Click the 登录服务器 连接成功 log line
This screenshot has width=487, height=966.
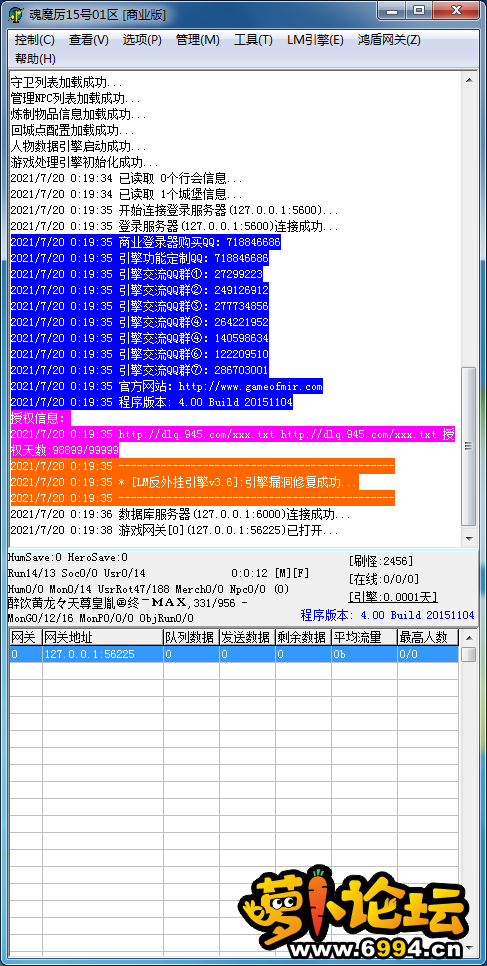(x=174, y=227)
